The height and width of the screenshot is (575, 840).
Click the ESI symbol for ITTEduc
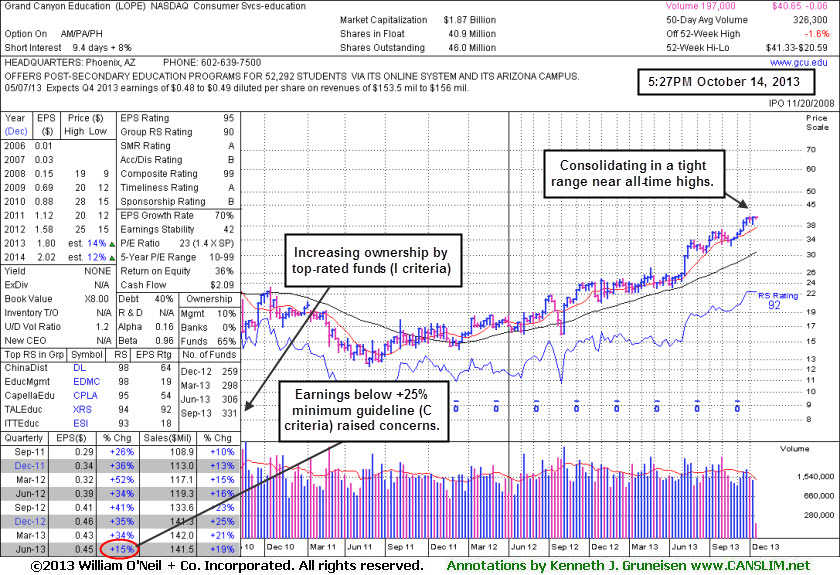[80, 423]
